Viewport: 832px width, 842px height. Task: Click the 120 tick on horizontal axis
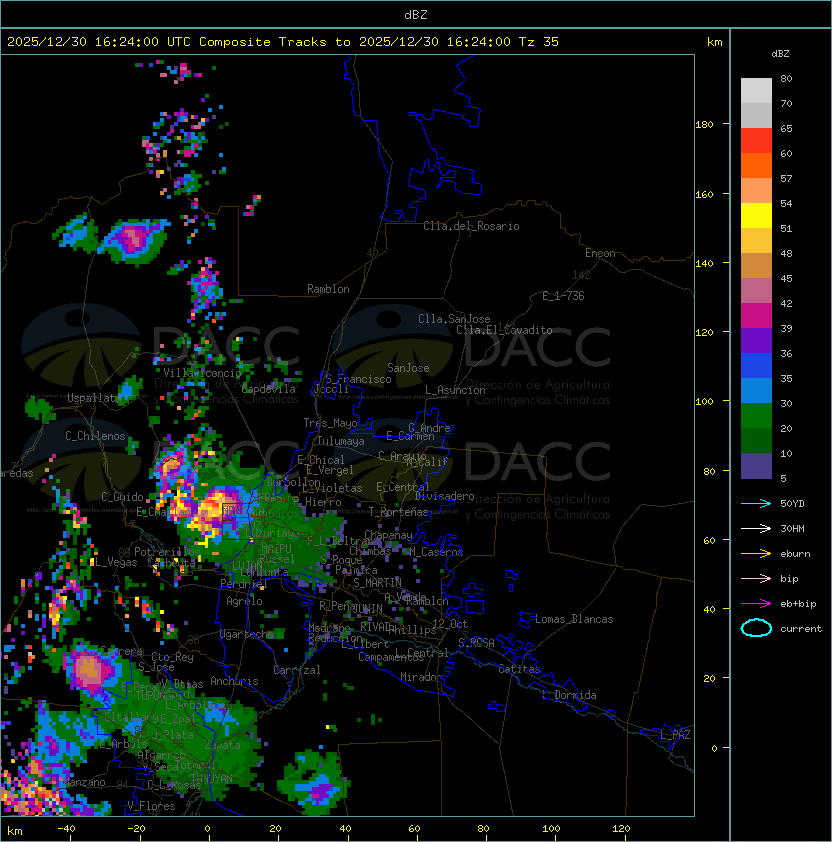point(621,829)
